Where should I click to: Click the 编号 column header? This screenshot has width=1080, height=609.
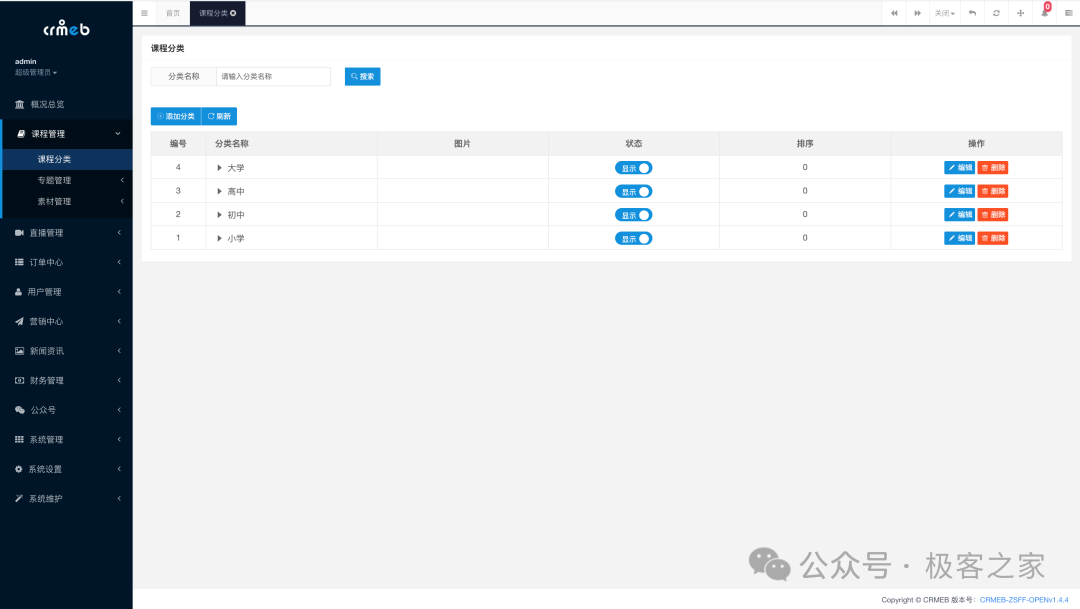[x=178, y=143]
